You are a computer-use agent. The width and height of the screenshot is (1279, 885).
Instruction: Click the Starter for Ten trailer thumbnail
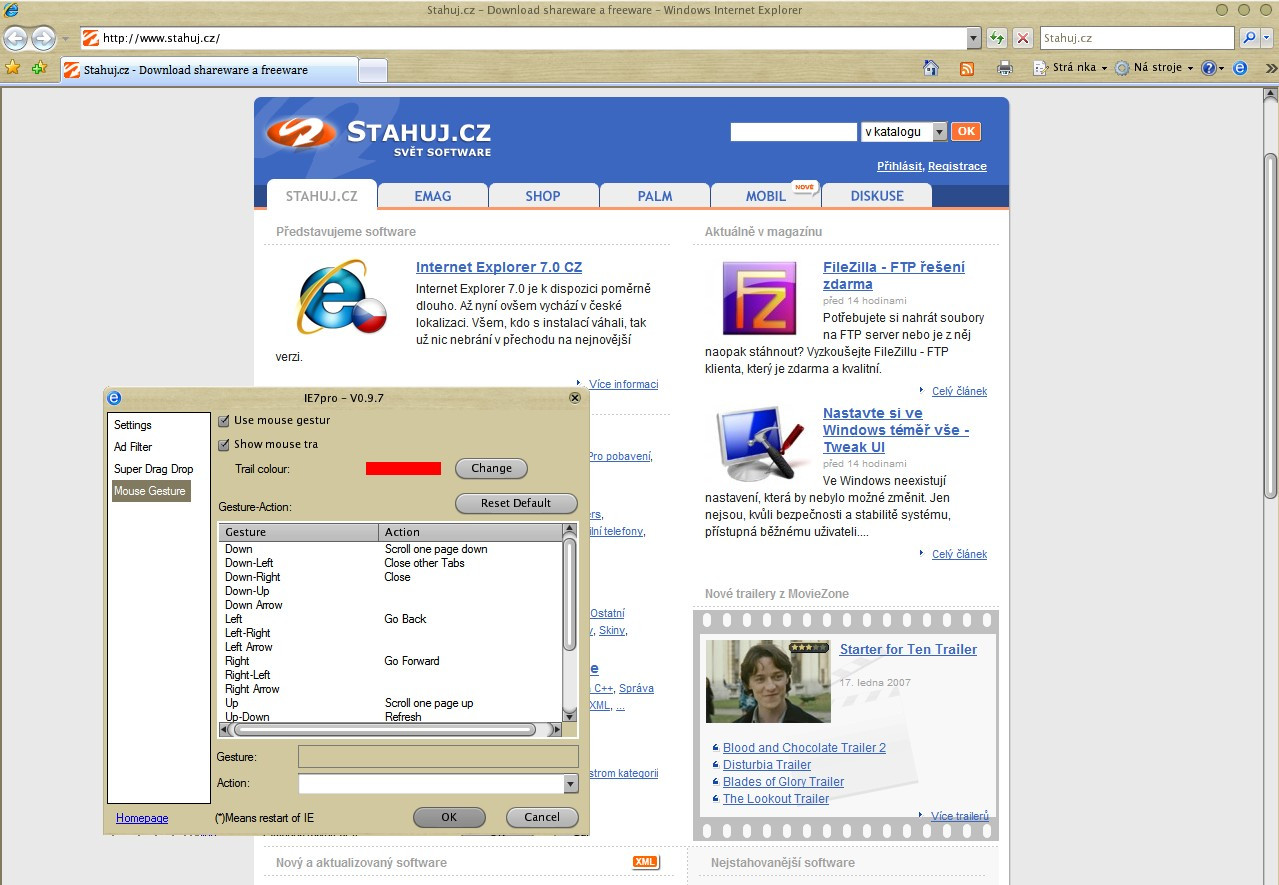click(x=768, y=681)
